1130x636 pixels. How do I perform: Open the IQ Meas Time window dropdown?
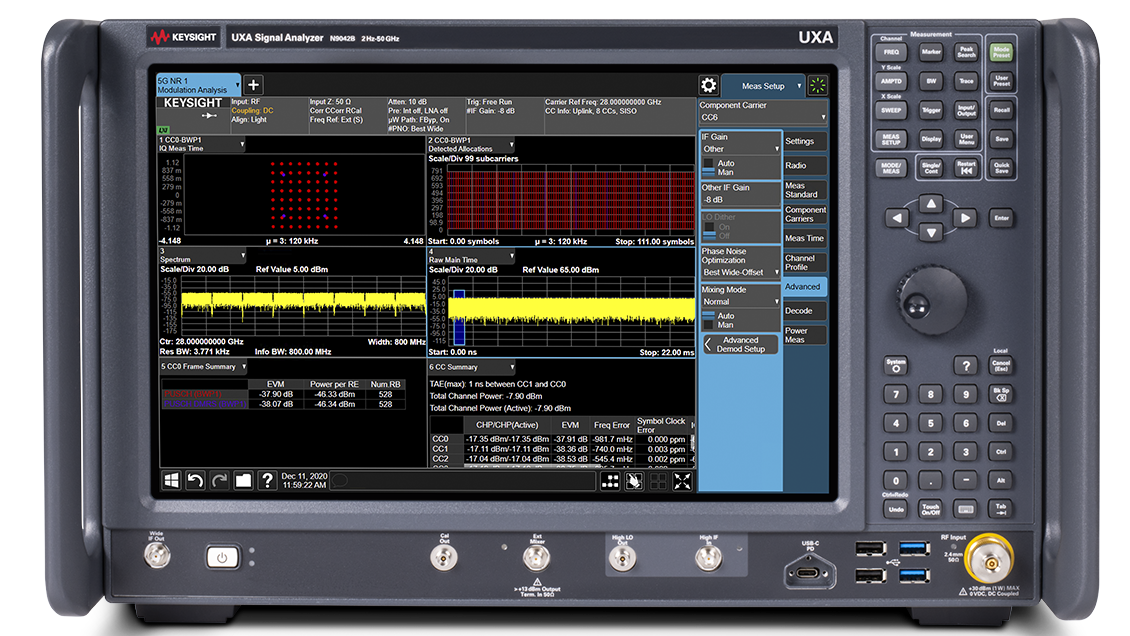pyautogui.click(x=202, y=144)
